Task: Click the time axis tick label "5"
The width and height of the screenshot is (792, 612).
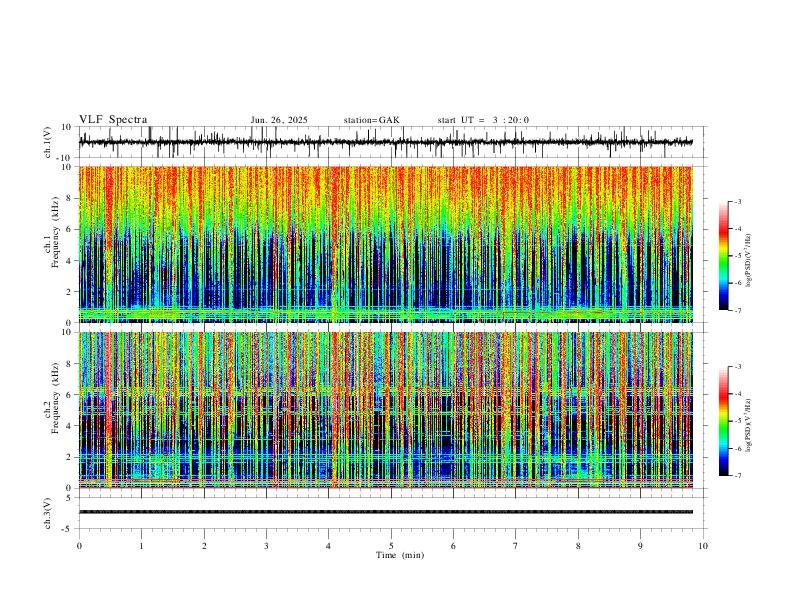Action: 391,546
